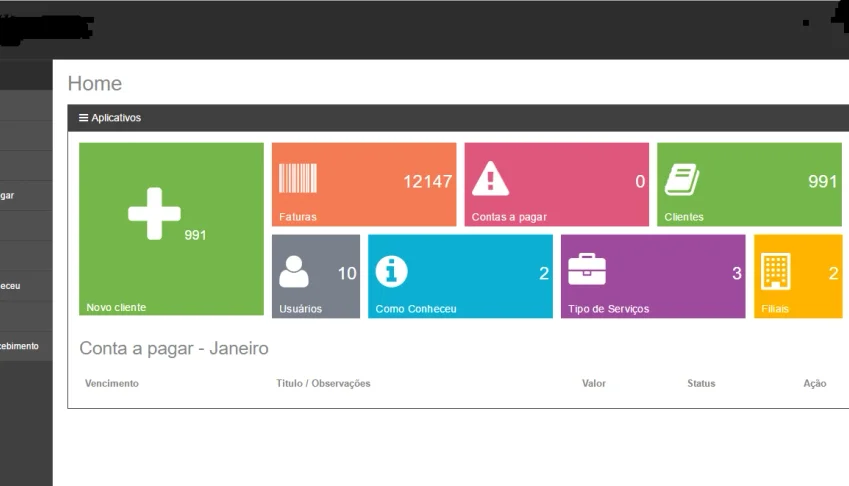Click the Novo cliente label
Image resolution: width=849 pixels, height=486 pixels.
[116, 307]
